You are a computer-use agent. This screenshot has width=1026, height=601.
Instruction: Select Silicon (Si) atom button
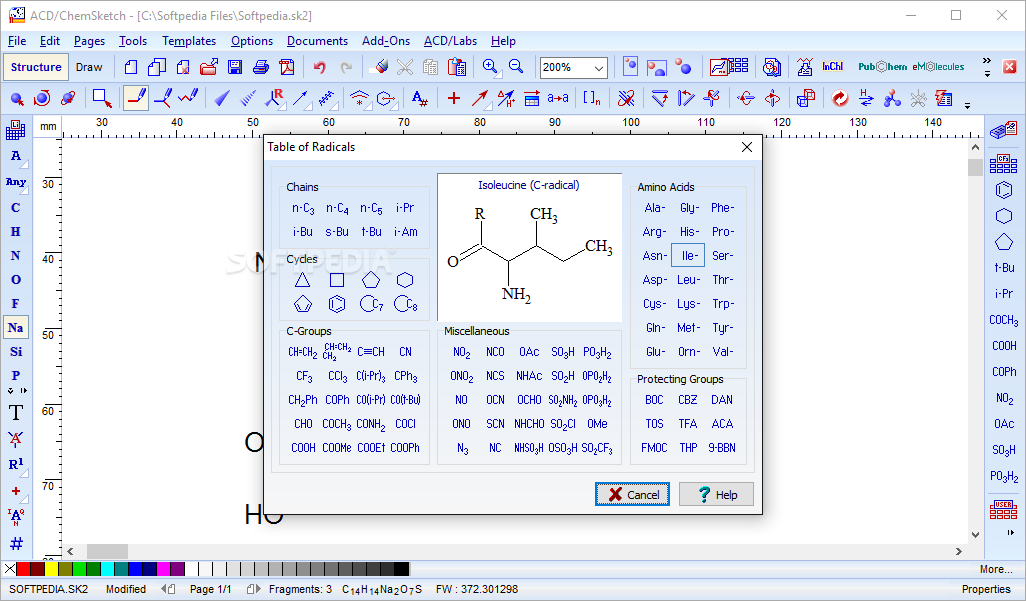(16, 352)
